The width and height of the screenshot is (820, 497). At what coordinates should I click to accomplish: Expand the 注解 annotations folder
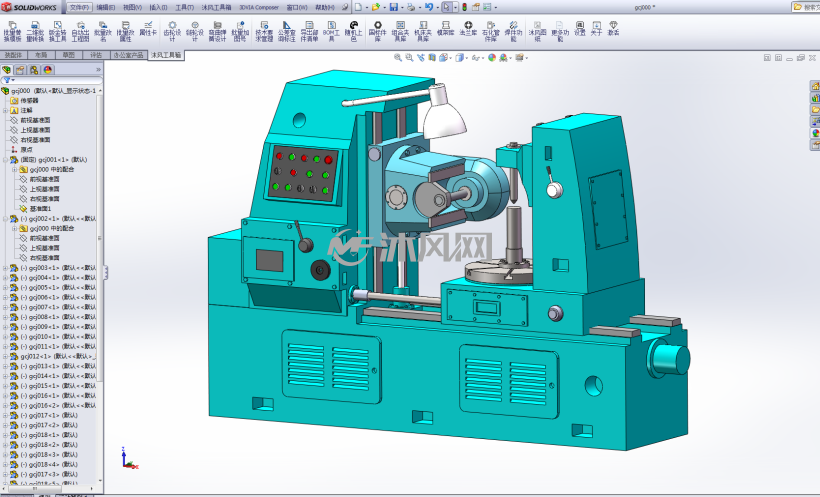(6, 110)
